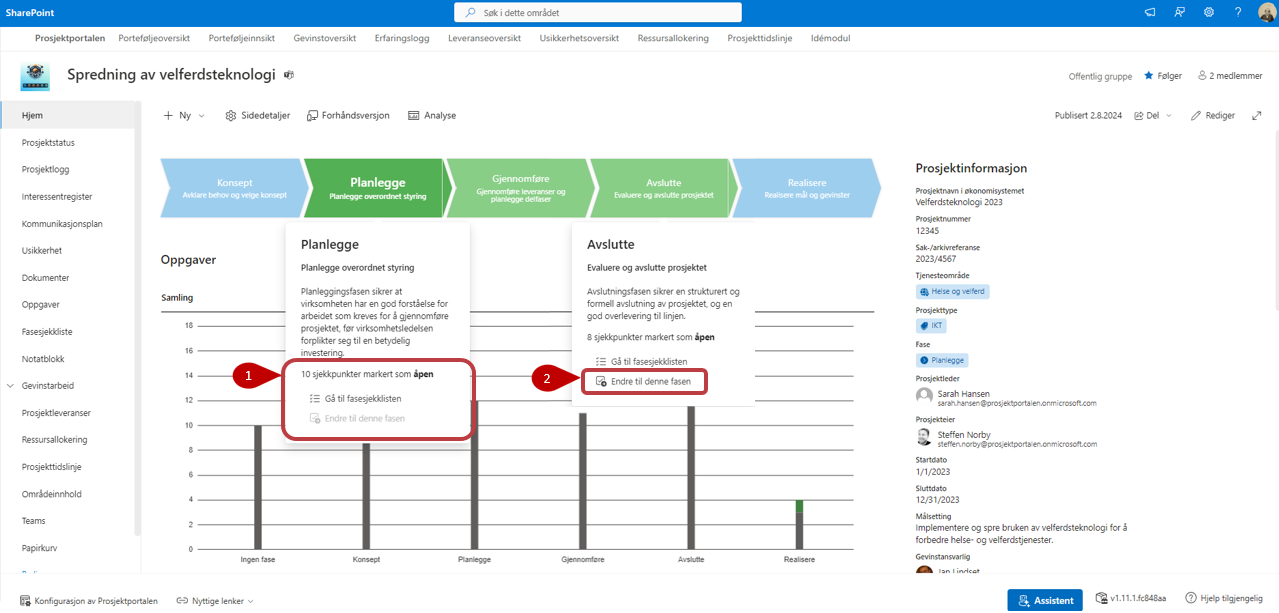Open the Del share dropdown

click(x=1153, y=116)
